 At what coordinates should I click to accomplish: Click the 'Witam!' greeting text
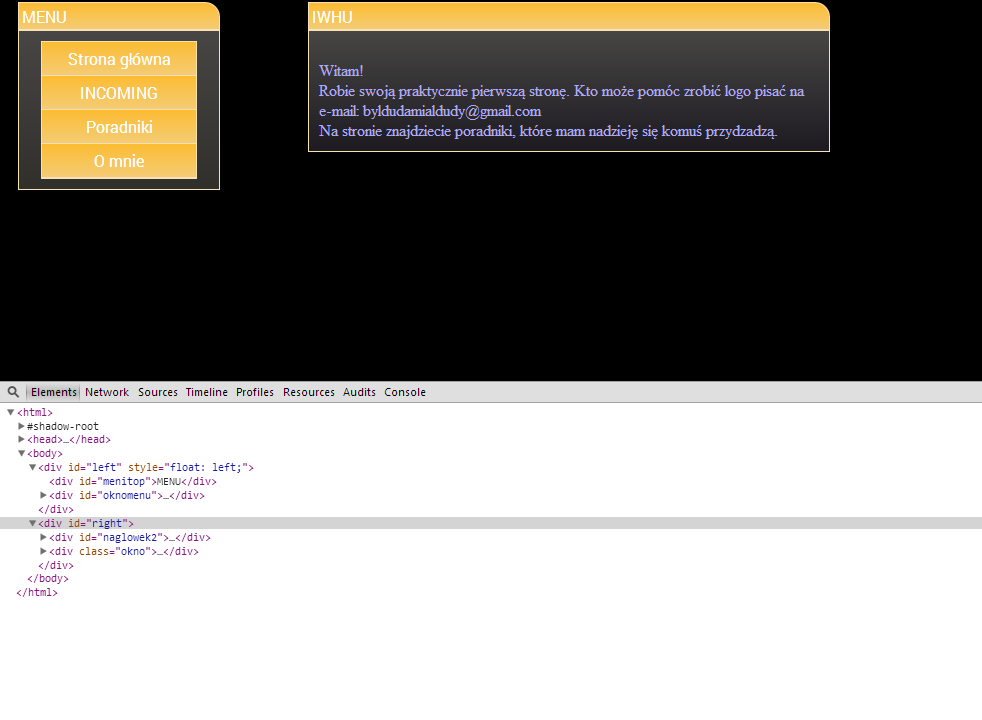[x=341, y=71]
